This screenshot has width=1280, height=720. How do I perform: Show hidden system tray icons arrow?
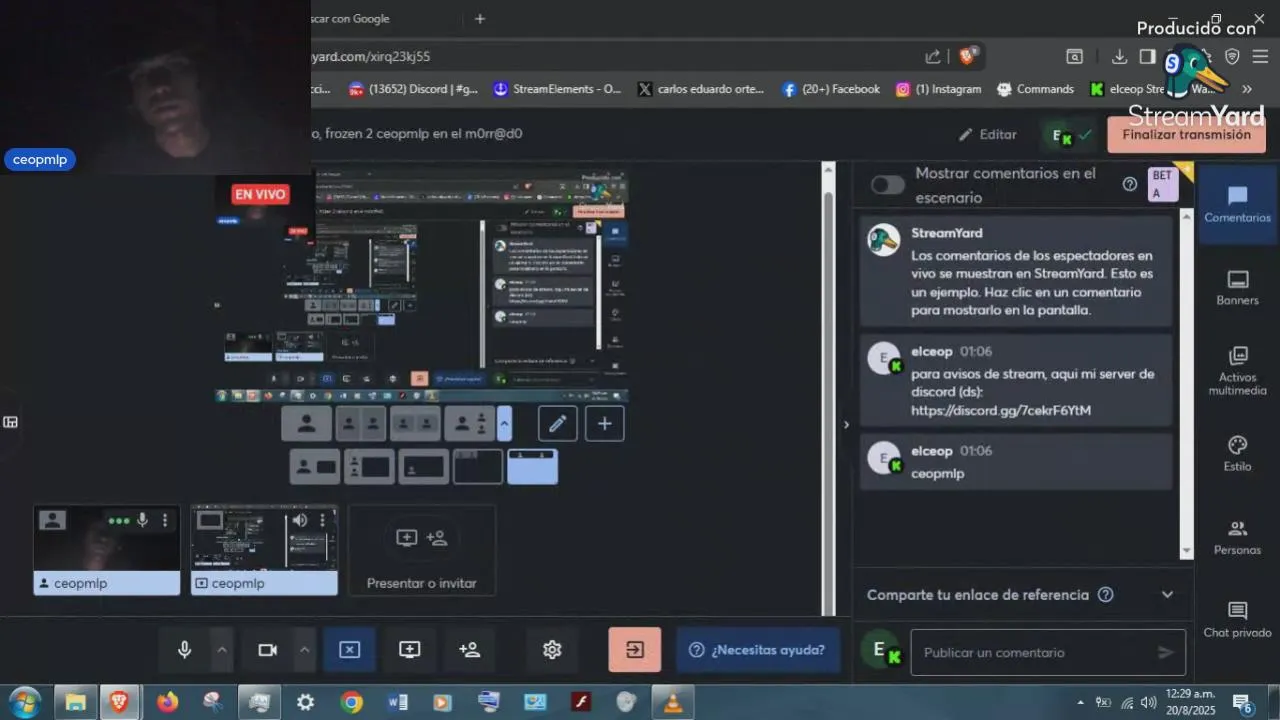pyautogui.click(x=1080, y=703)
